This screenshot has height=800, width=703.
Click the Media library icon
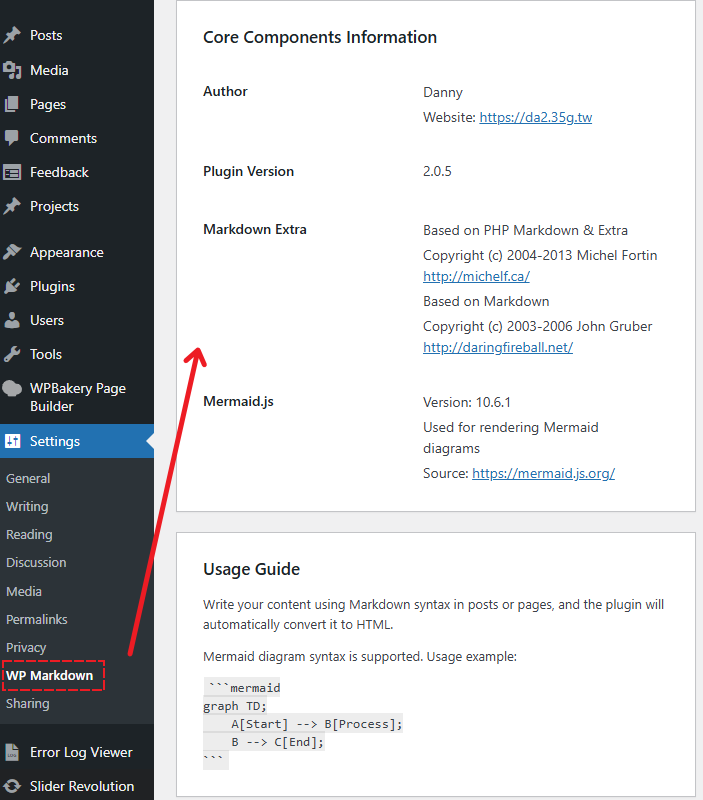(x=12, y=70)
